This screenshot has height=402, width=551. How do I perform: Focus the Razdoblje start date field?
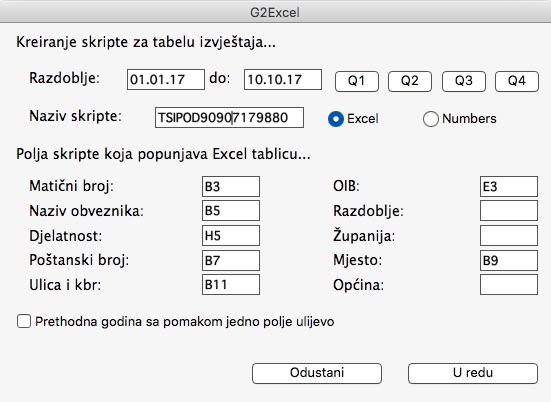166,79
